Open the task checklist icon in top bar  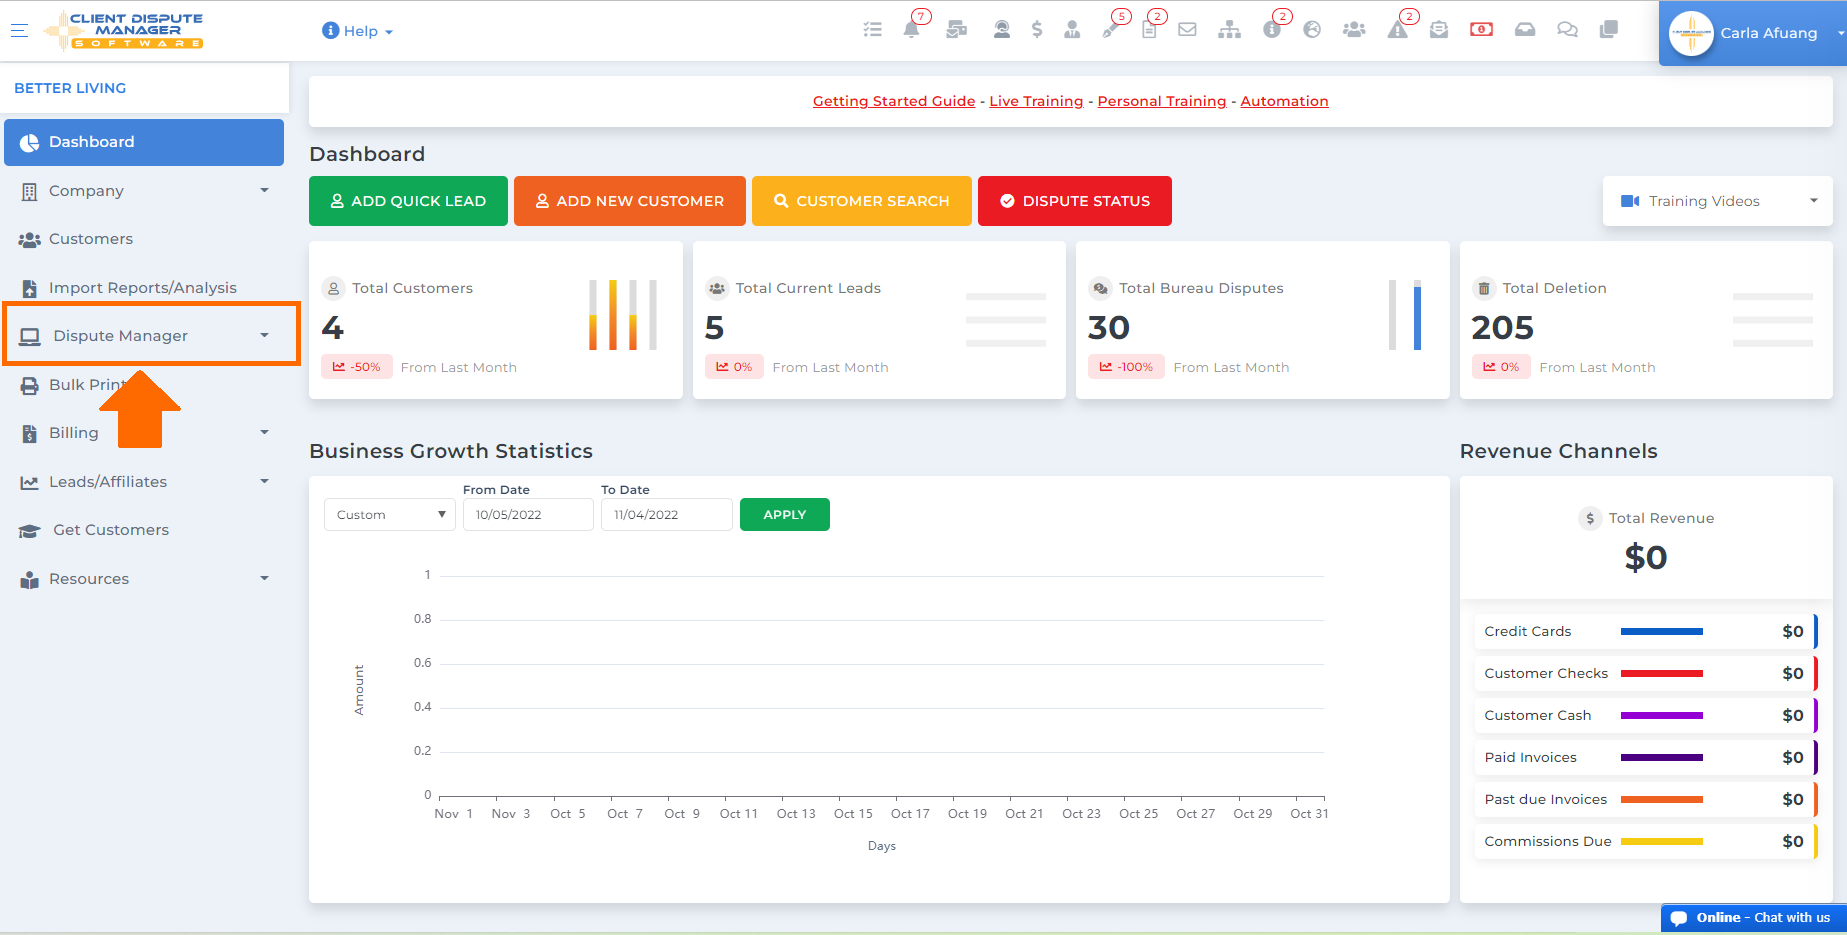coord(872,30)
